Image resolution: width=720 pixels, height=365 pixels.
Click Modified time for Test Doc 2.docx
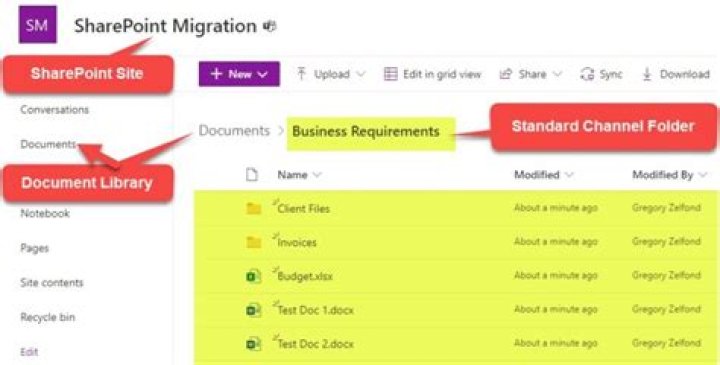click(556, 343)
